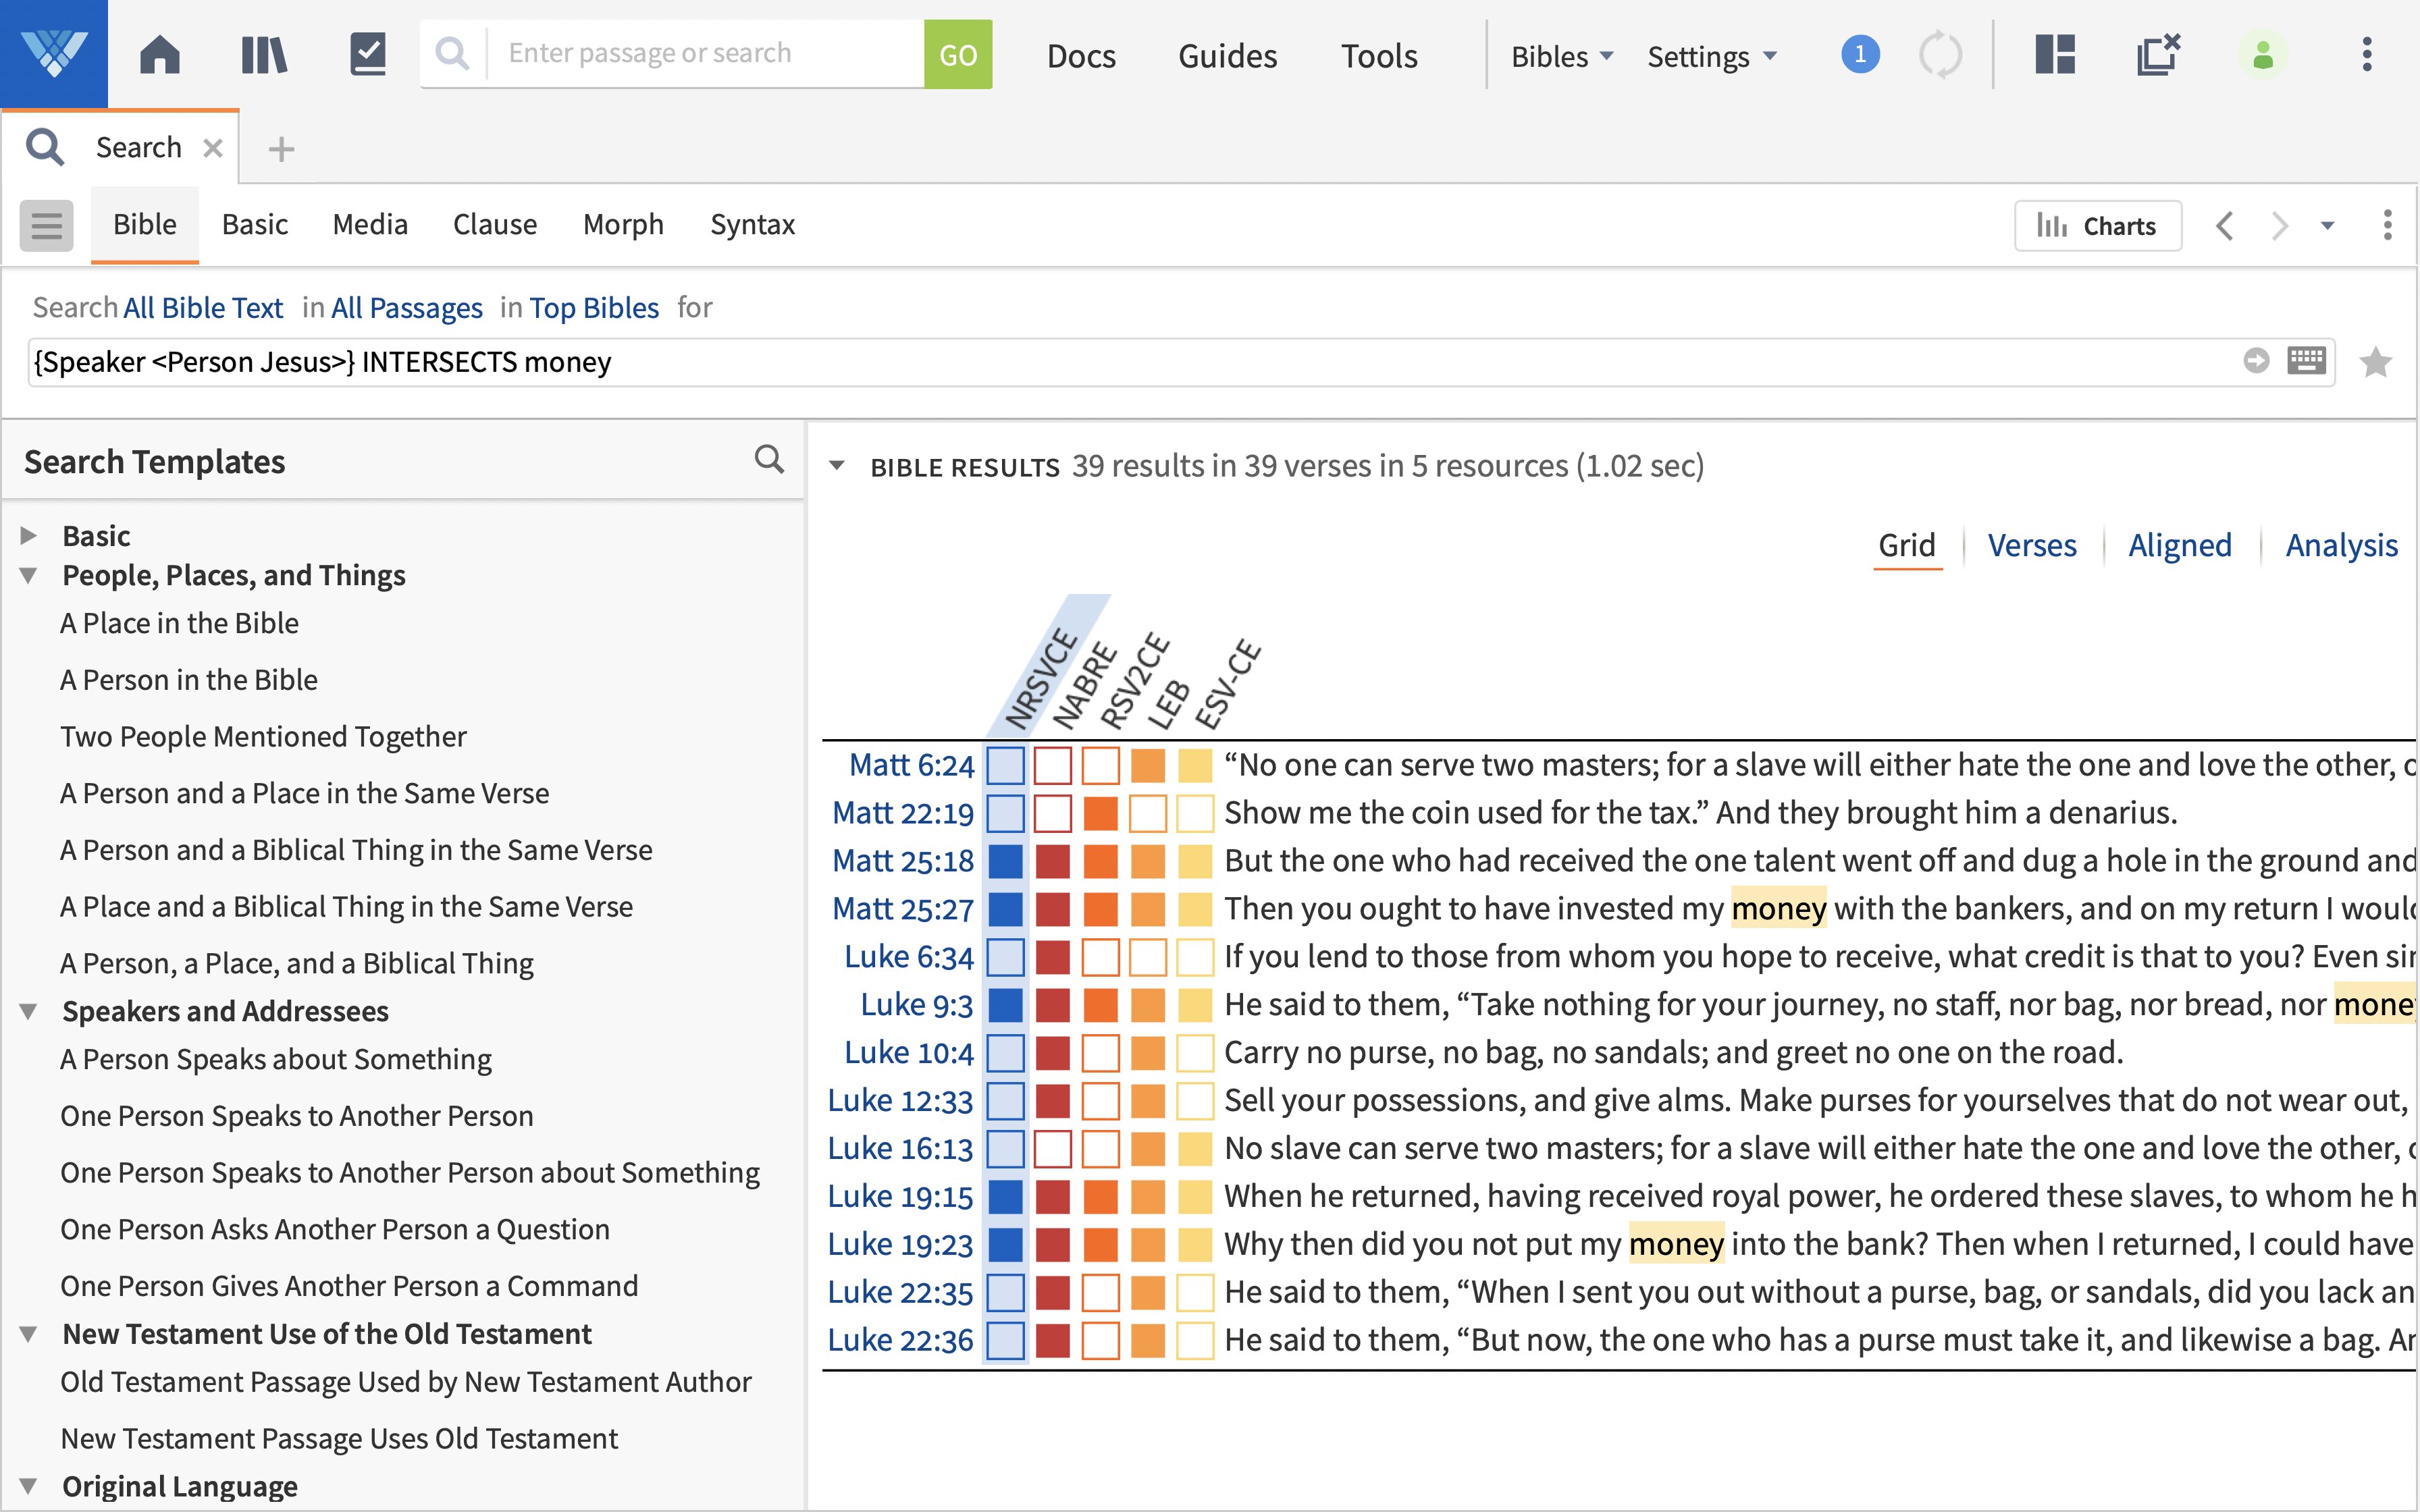Image resolution: width=2420 pixels, height=1512 pixels.
Task: Open the Luke 9:3 reference link
Action: [917, 1005]
